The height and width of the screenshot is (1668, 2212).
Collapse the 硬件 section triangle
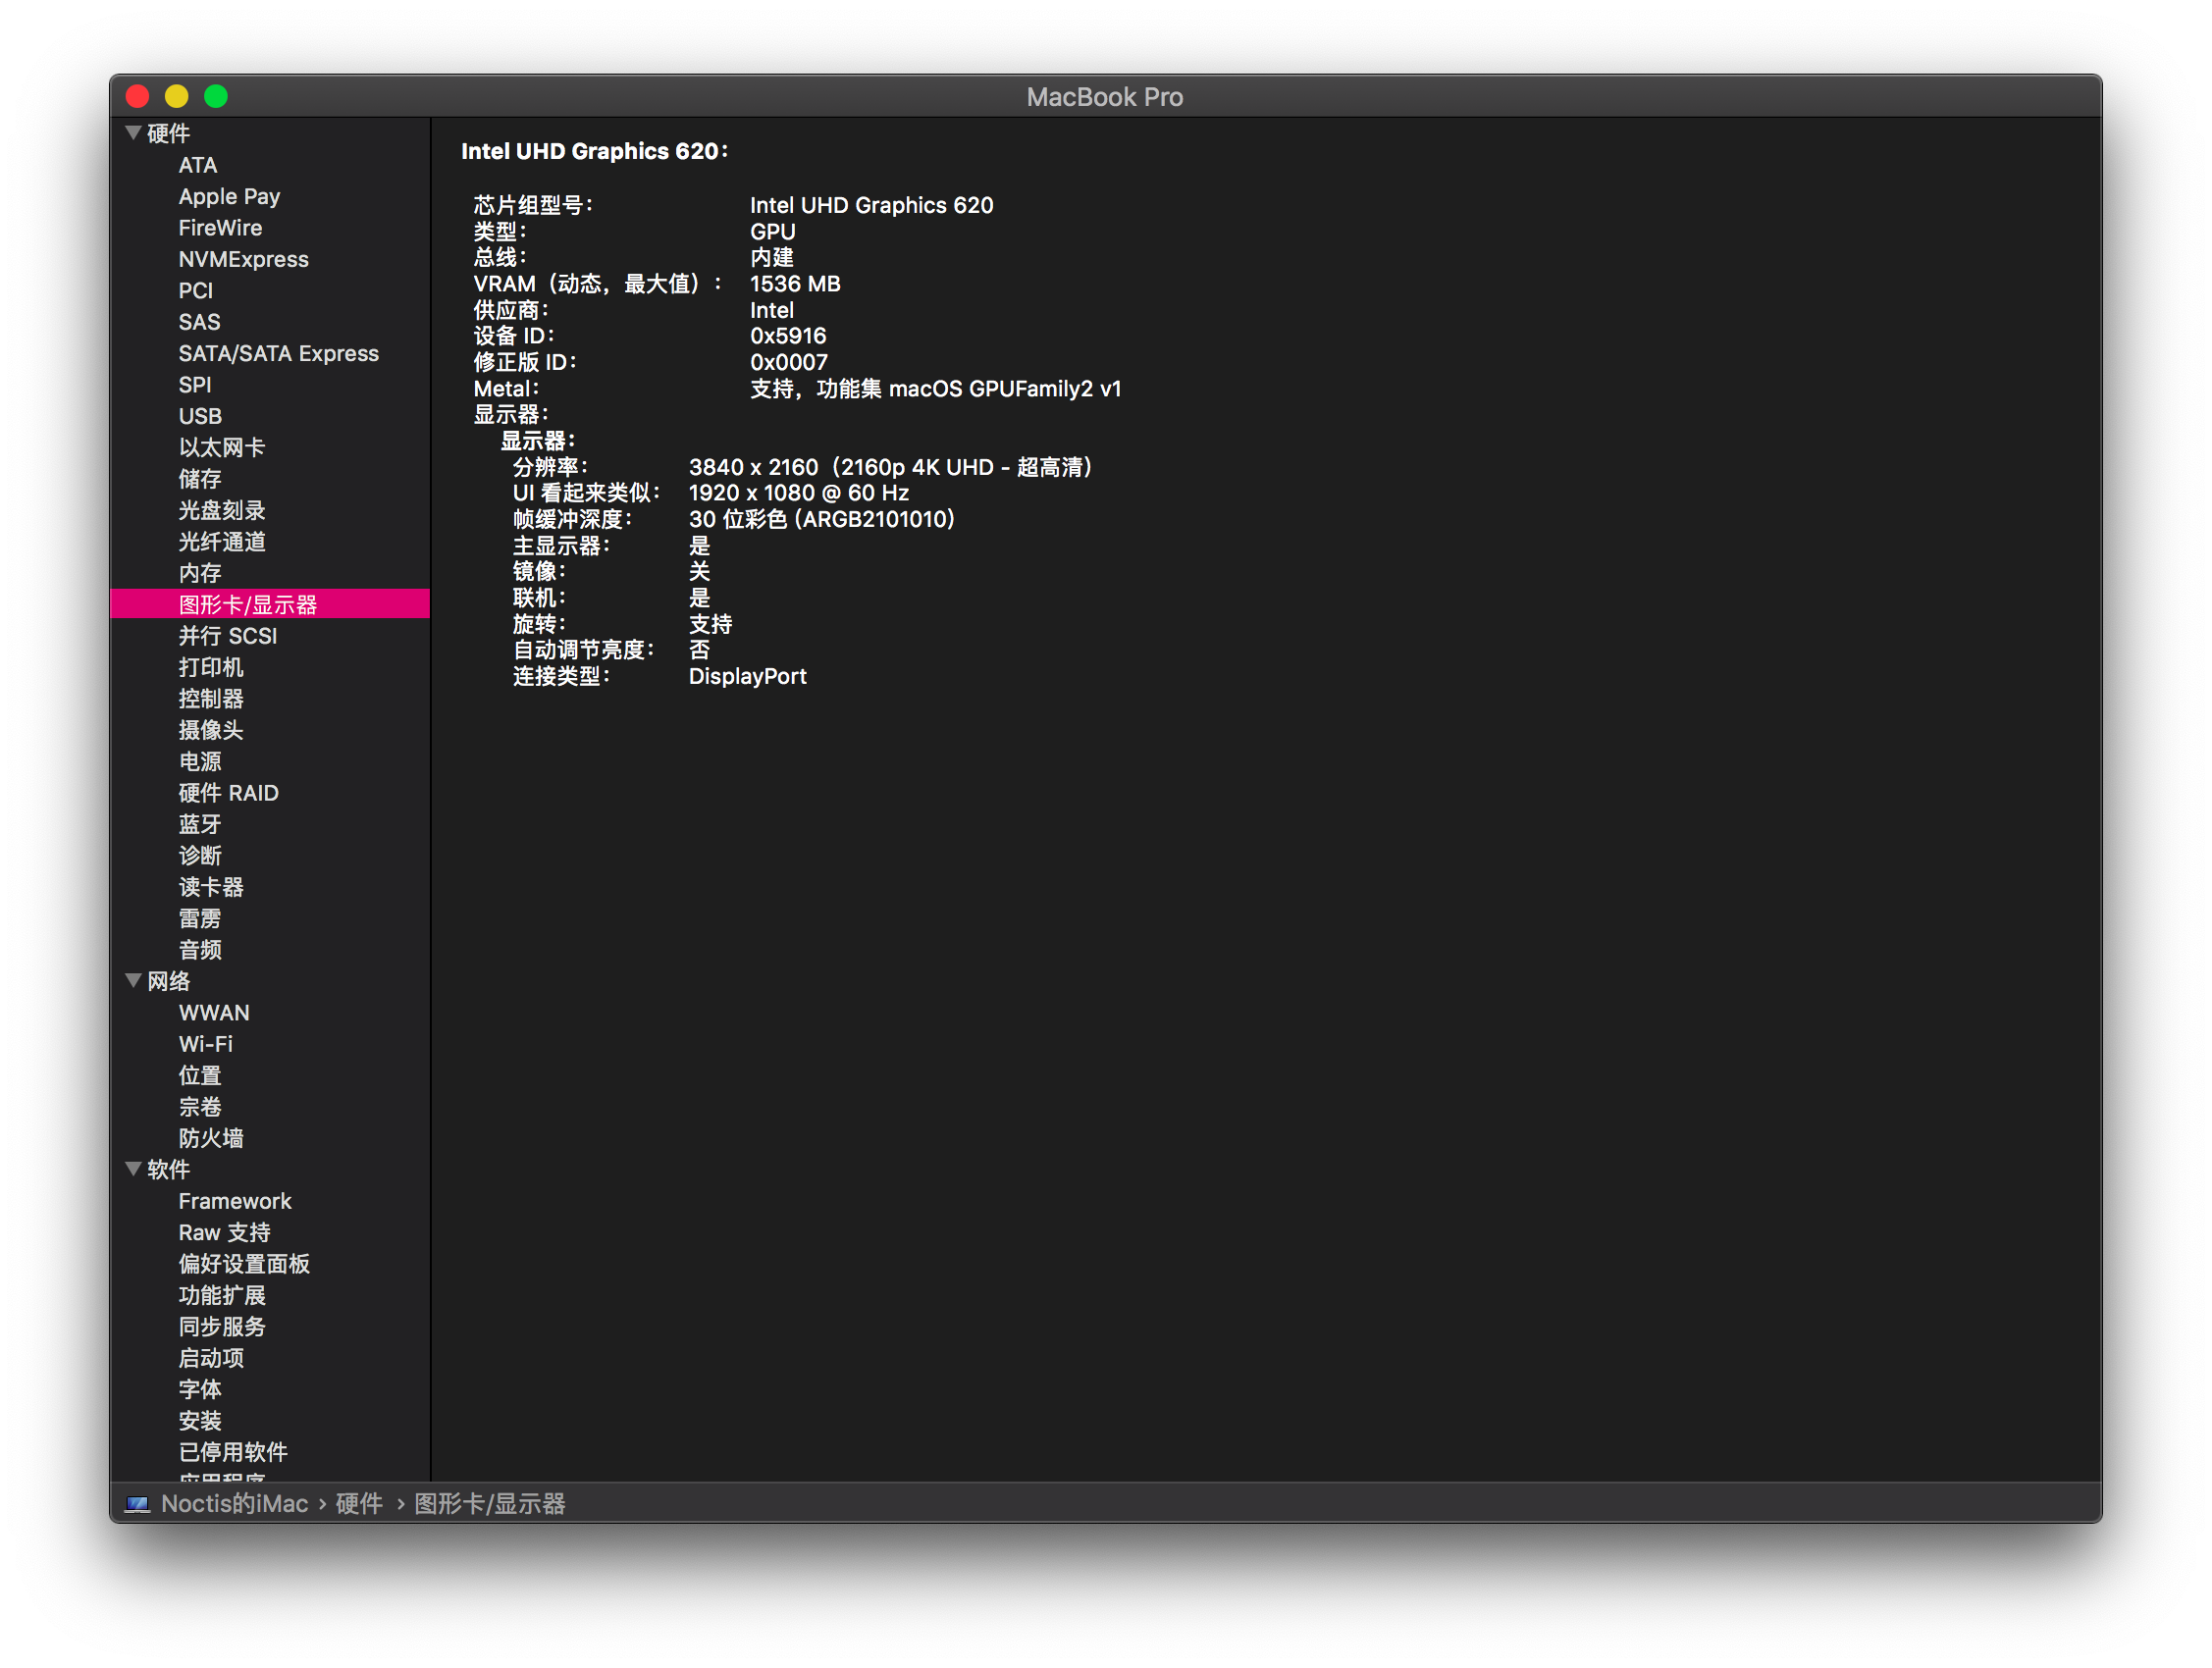(133, 133)
